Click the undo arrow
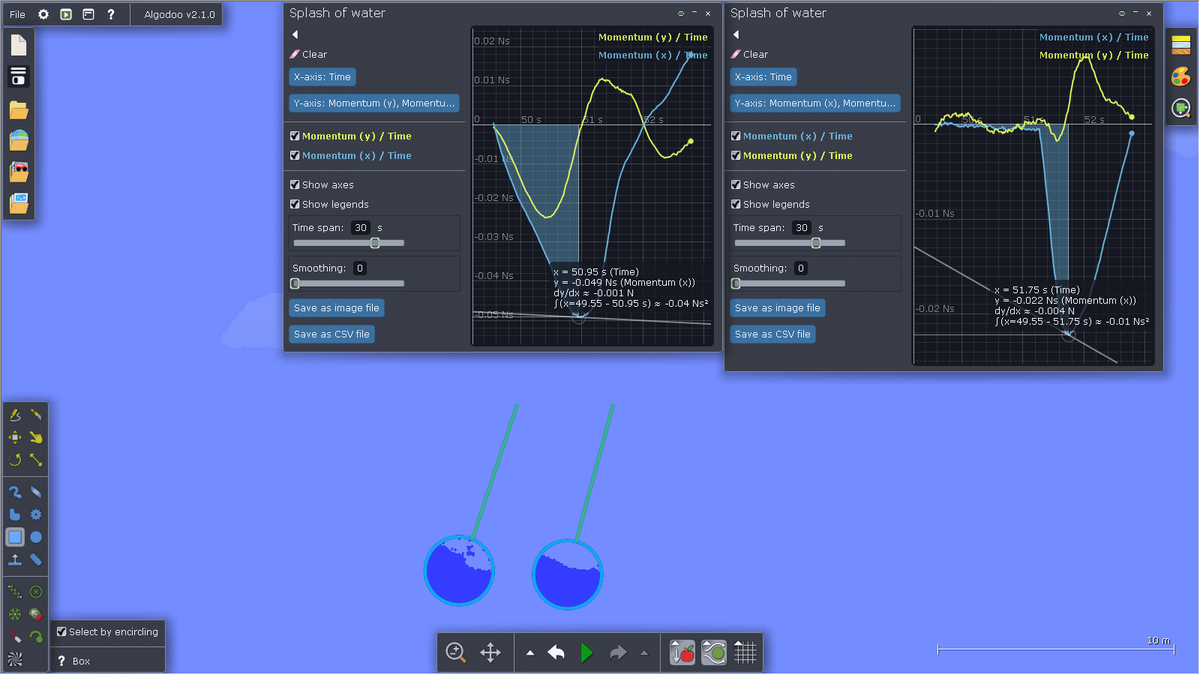Viewport: 1200px width, 675px height. pyautogui.click(x=557, y=653)
